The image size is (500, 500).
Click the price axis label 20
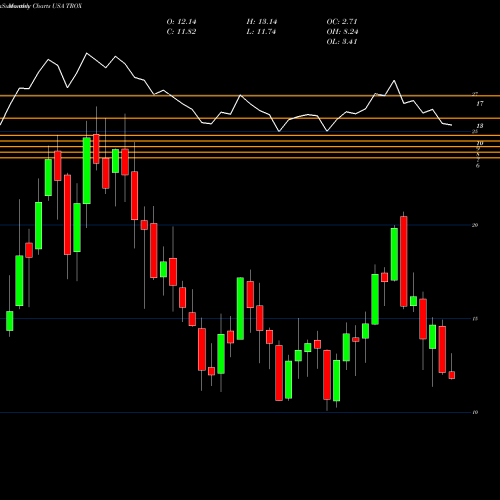pos(475,225)
